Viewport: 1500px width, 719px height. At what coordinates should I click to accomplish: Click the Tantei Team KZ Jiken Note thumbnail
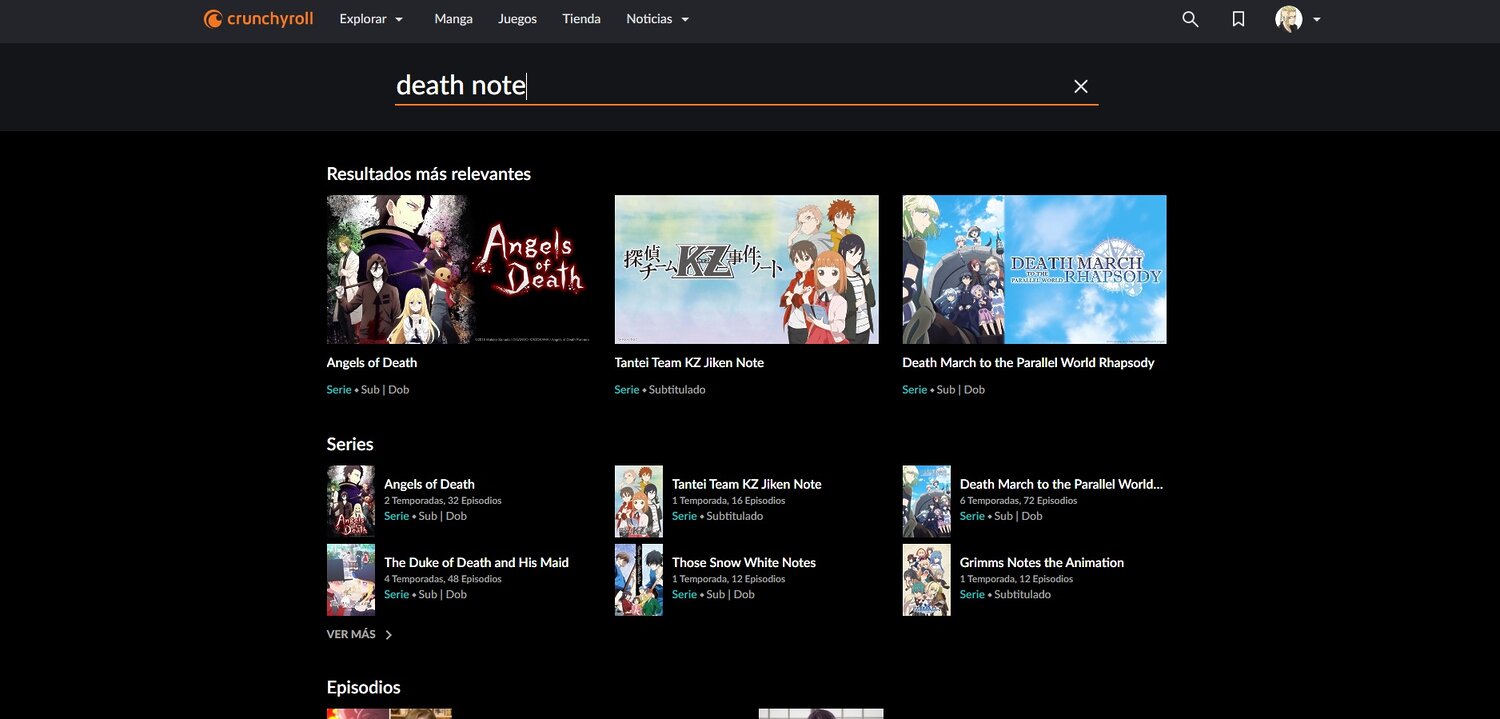(x=747, y=268)
